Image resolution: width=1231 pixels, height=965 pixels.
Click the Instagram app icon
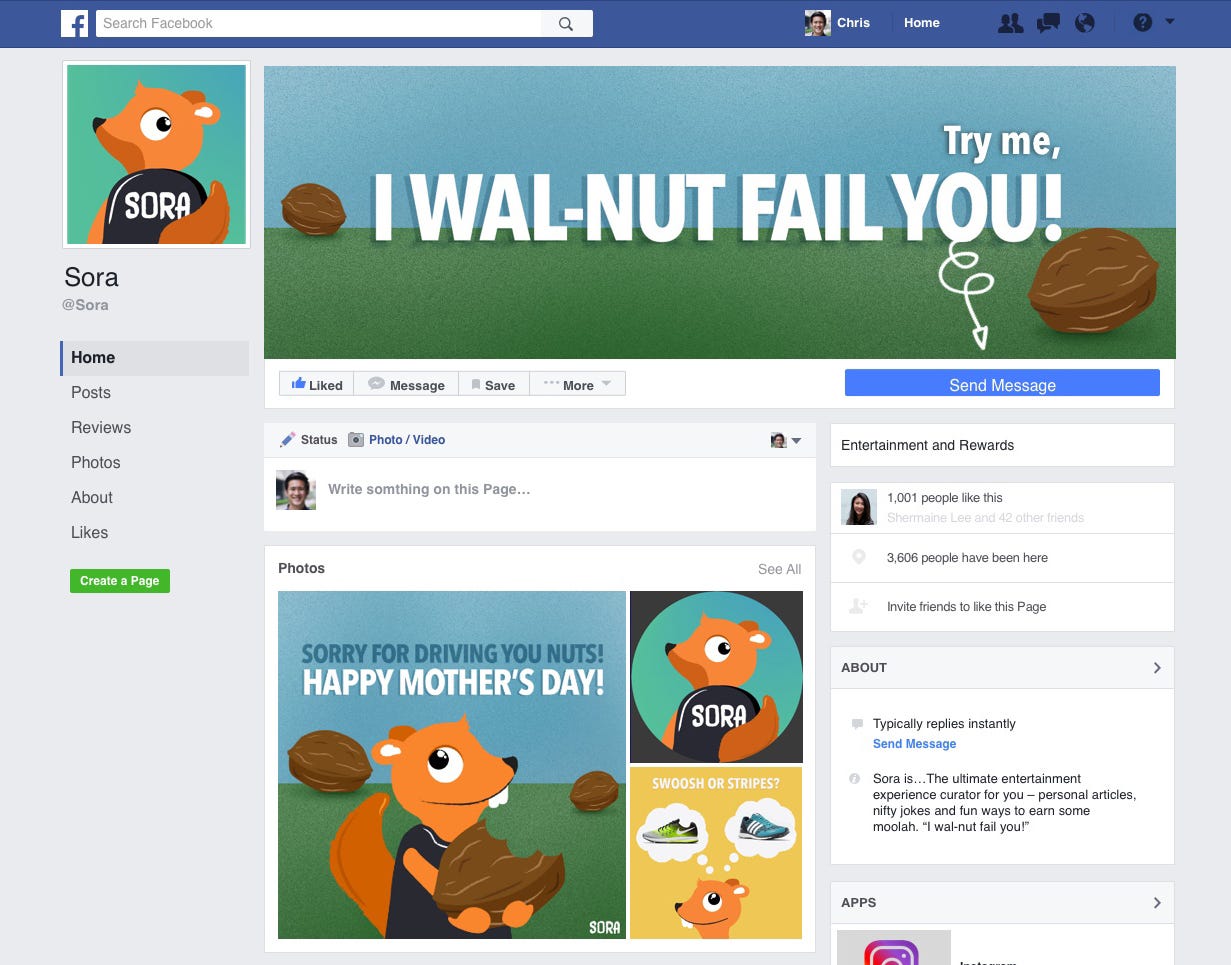pos(893,948)
